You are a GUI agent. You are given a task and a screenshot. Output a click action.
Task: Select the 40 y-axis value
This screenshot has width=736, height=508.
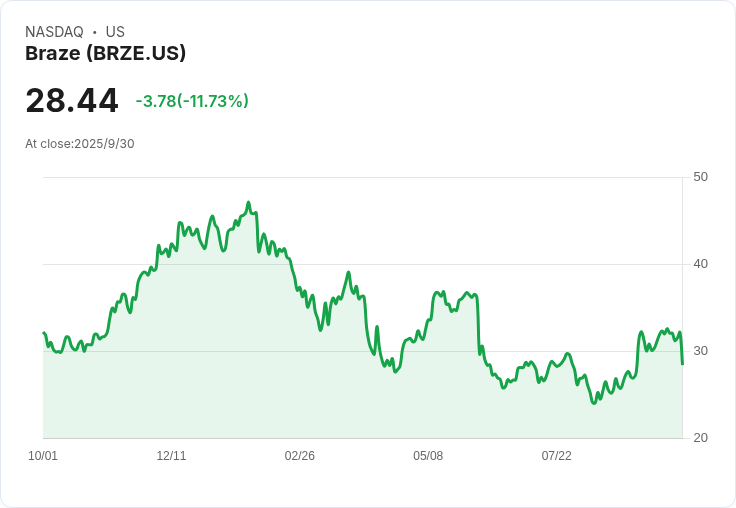(700, 264)
